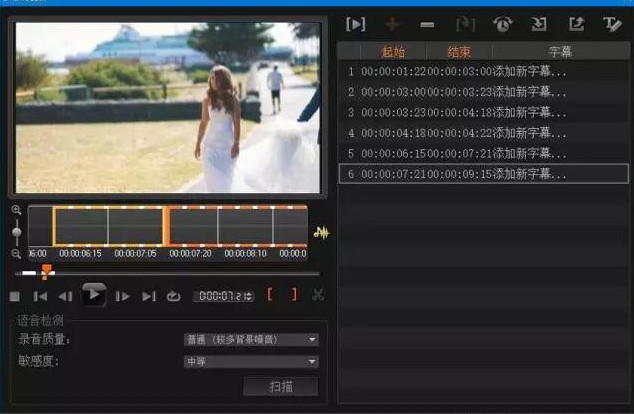This screenshot has height=414, width=634.
Task: Click timeline ruler label 00:00:08:10
Action: pos(245,253)
